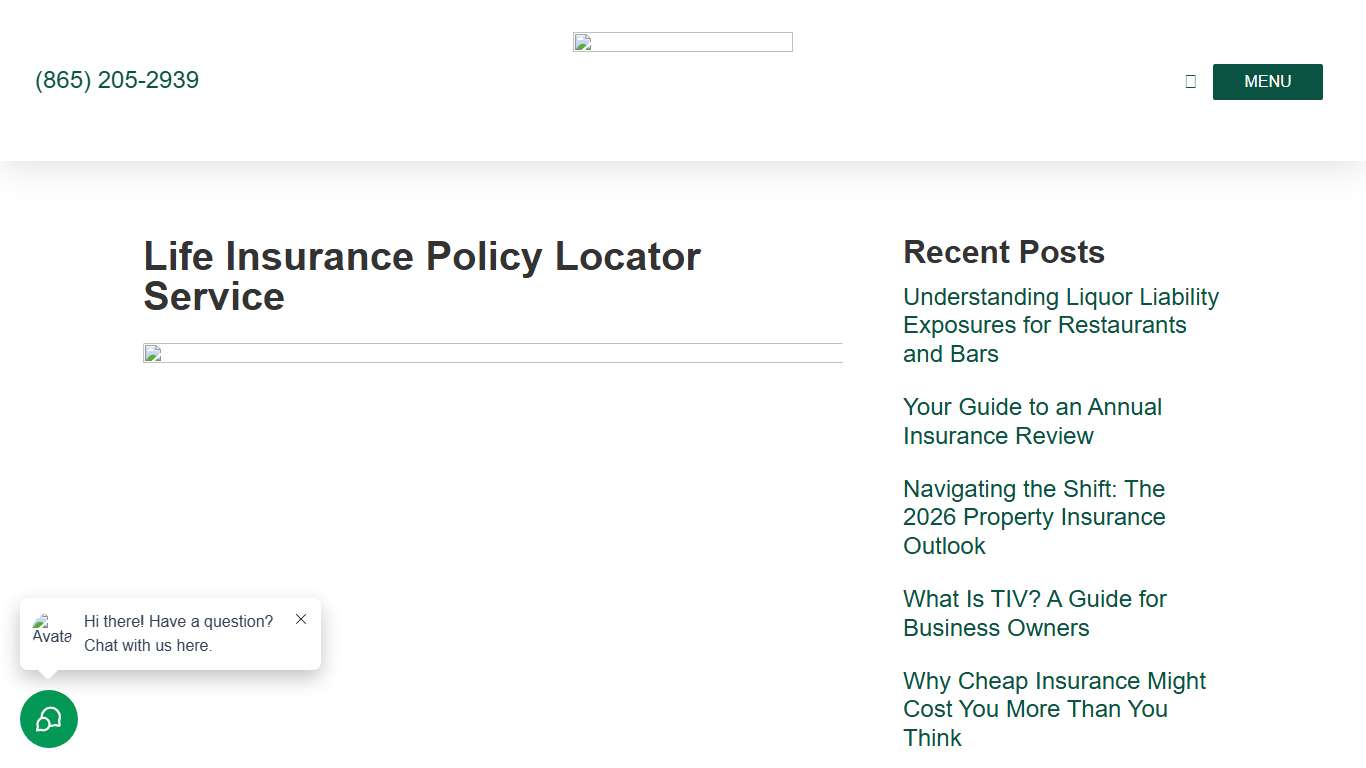Open Why Cheap Insurance Might Cost You More
Screen dimensions: 1366x768
[1054, 709]
